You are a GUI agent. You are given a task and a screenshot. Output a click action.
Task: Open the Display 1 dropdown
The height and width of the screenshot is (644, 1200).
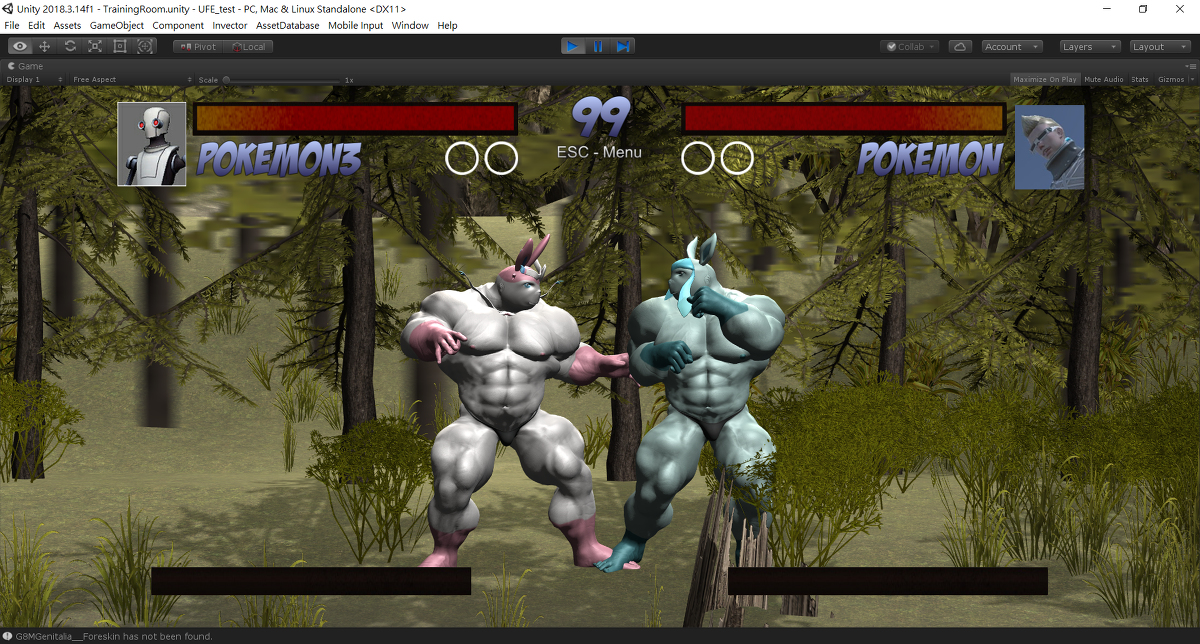[x=34, y=79]
